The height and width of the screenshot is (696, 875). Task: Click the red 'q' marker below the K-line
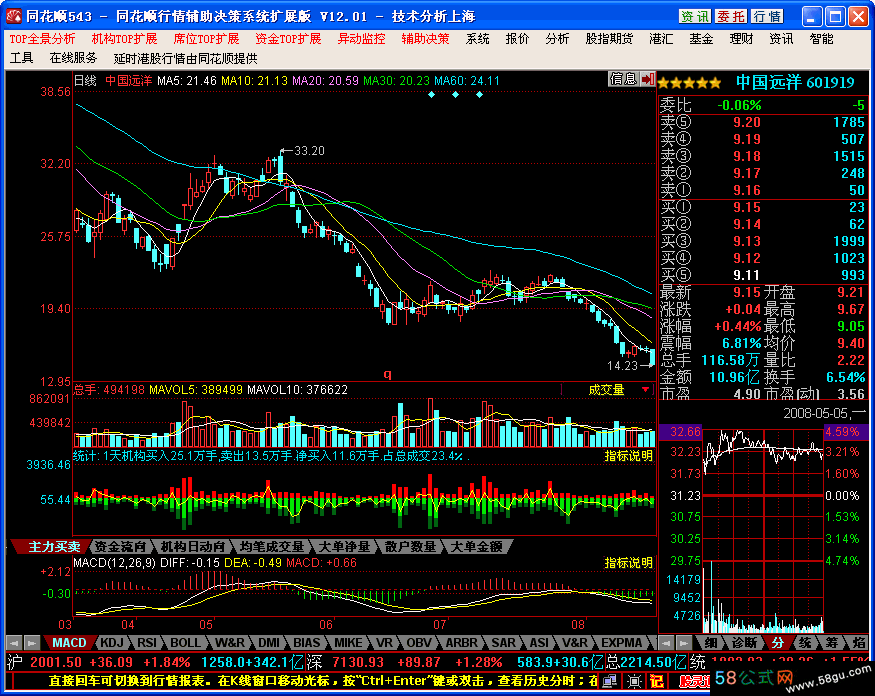[387, 375]
